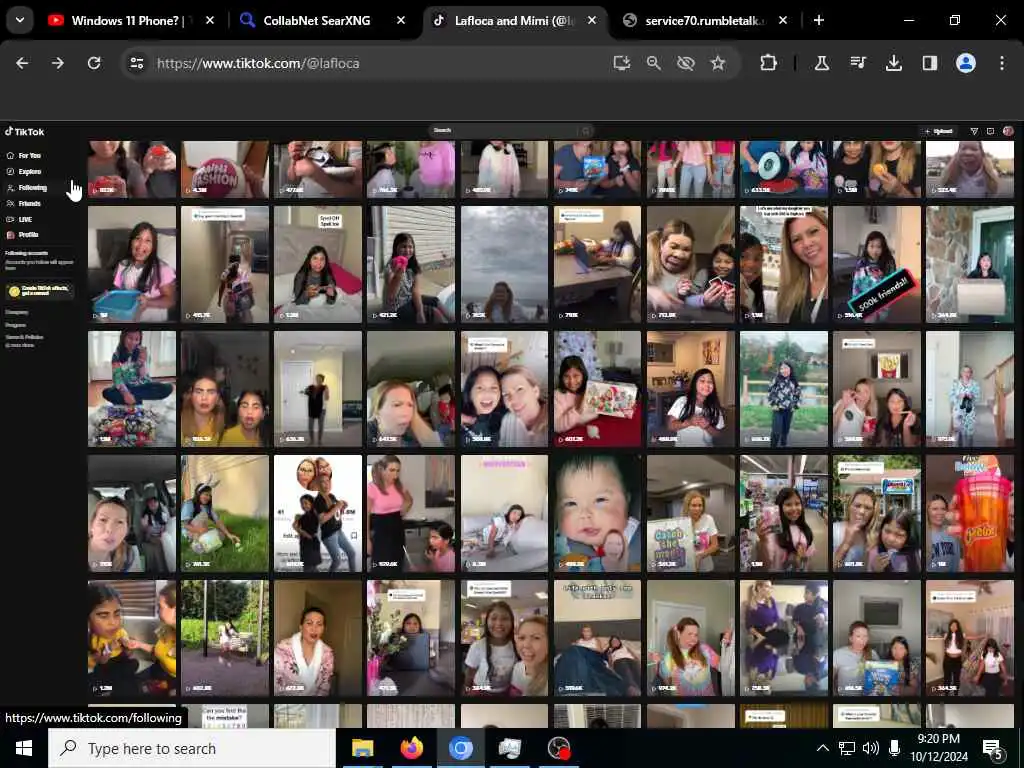The height and width of the screenshot is (768, 1024).
Task: Open site information icon in address bar
Action: [x=136, y=63]
